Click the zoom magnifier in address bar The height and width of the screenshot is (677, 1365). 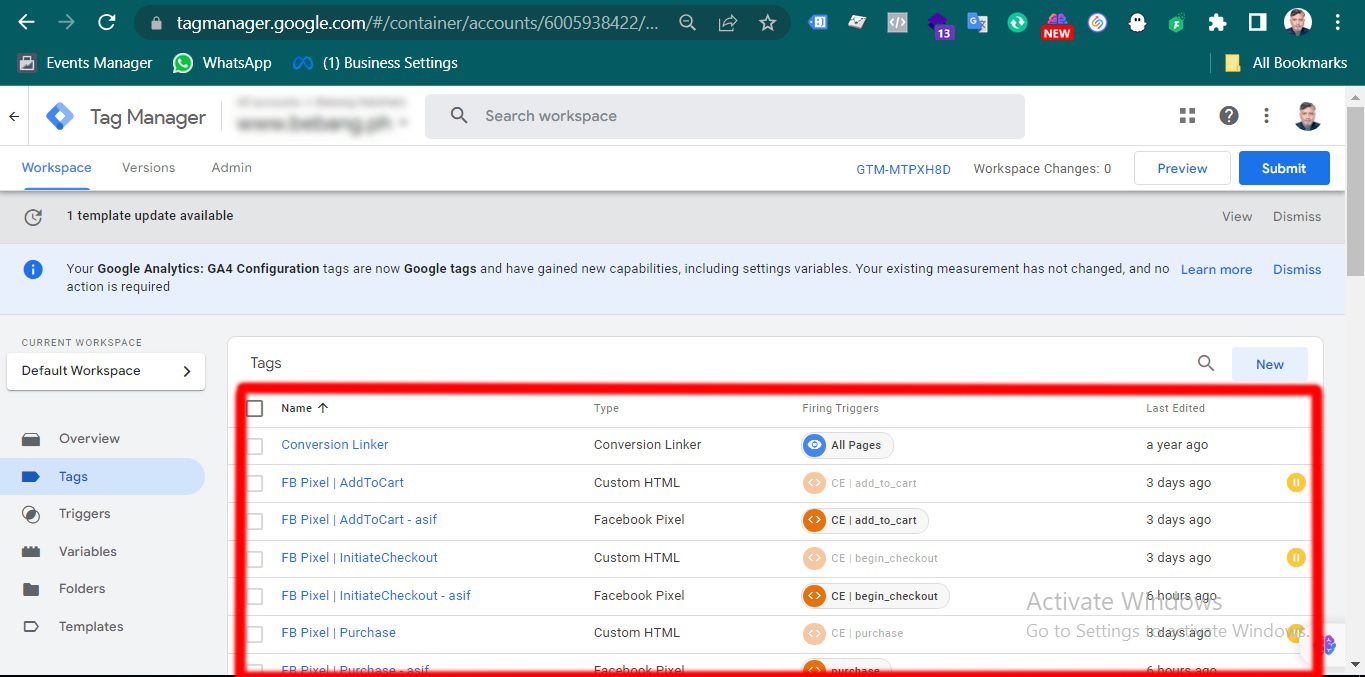(x=688, y=22)
